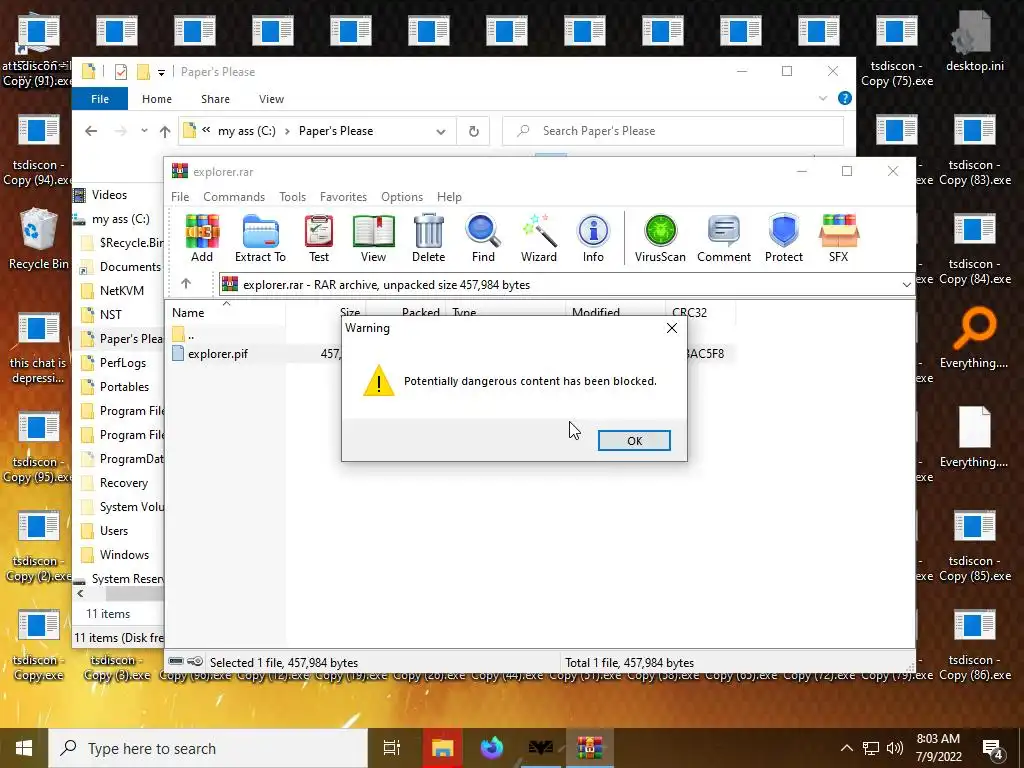Open the Quick Access Toolbar customize dropdown

[161, 72]
